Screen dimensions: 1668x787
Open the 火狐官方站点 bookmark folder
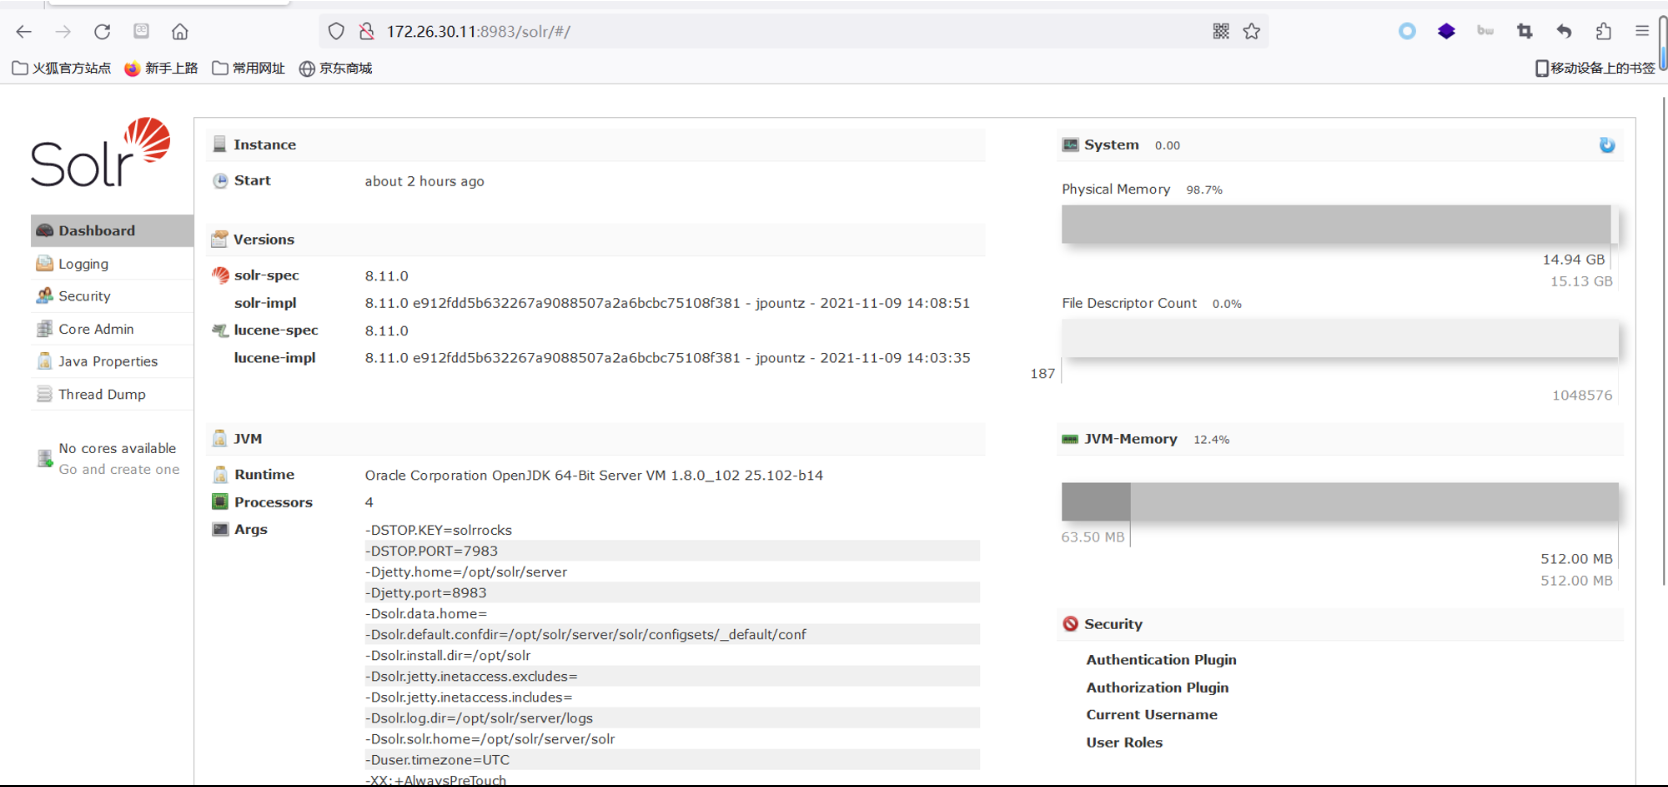pyautogui.click(x=61, y=68)
